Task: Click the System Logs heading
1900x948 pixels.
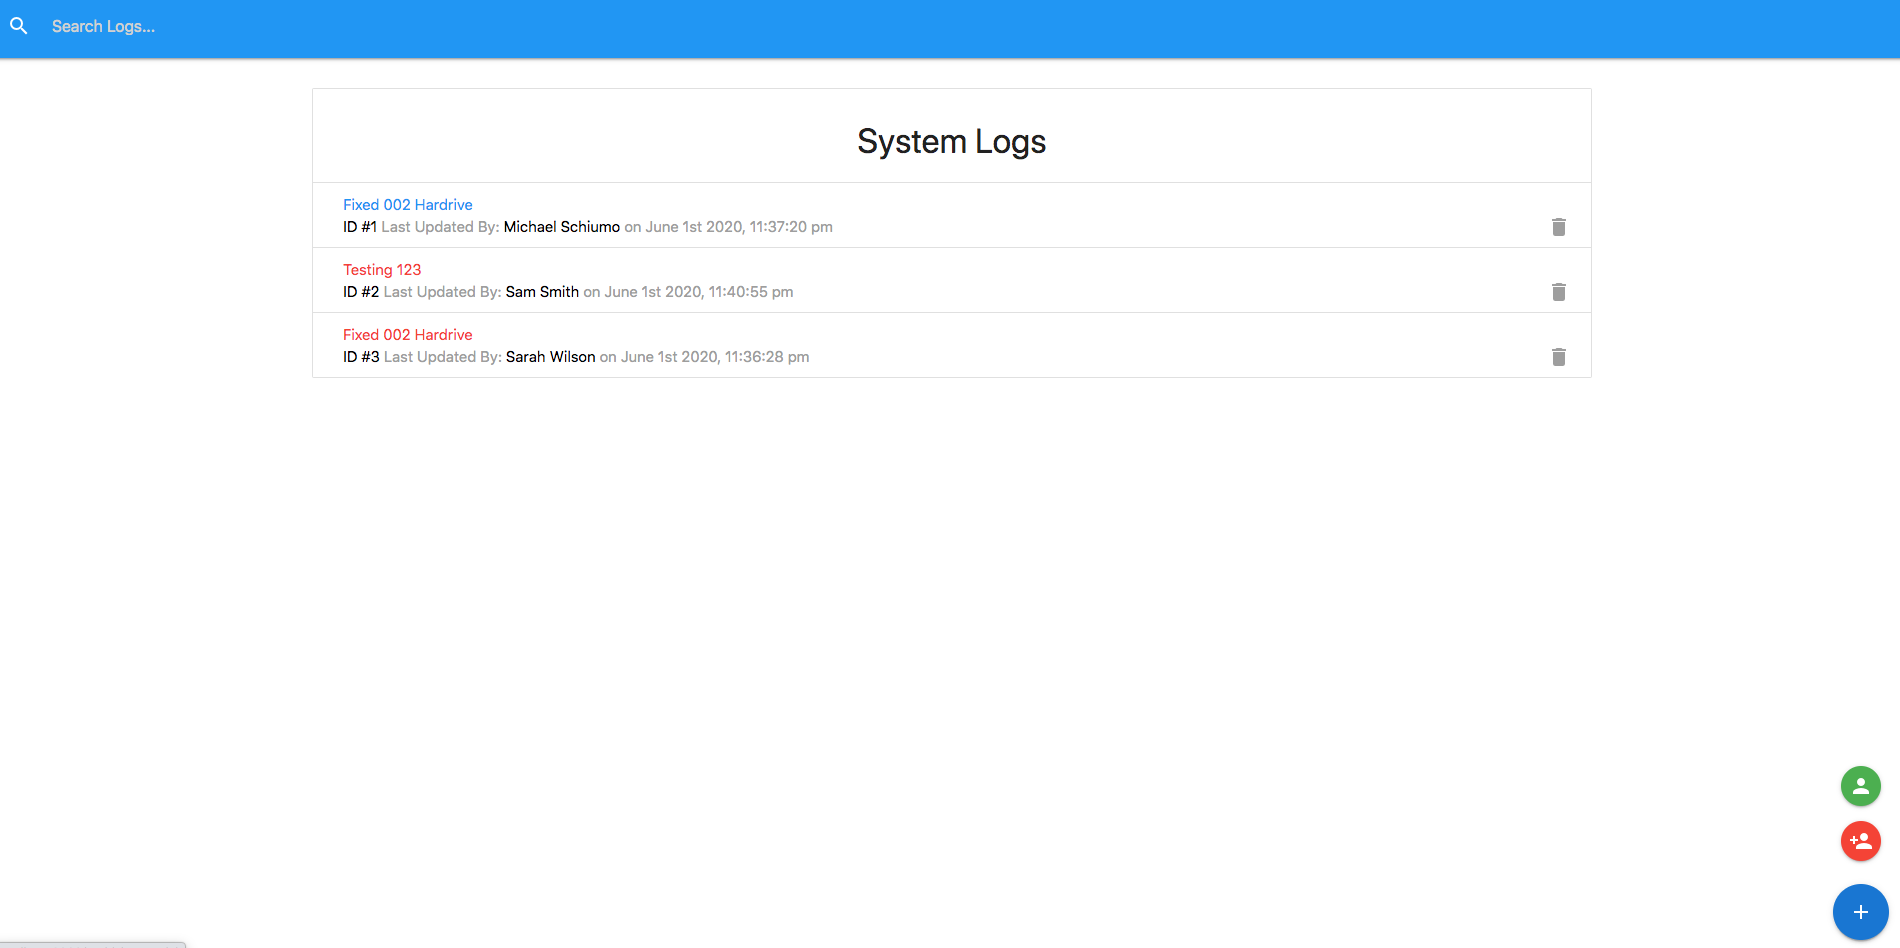Action: click(x=952, y=142)
